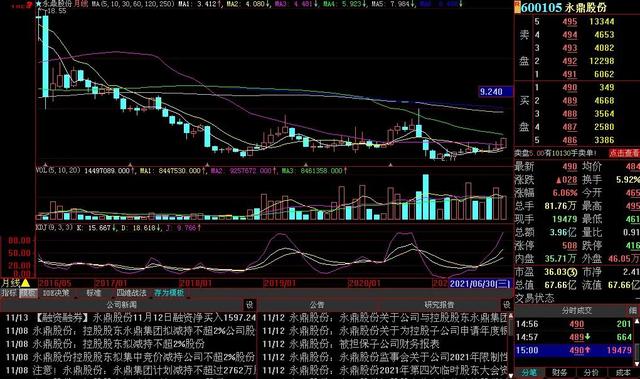Click the 2021/06/30(三) date label
Screen dimensions: 640x379
point(480,283)
